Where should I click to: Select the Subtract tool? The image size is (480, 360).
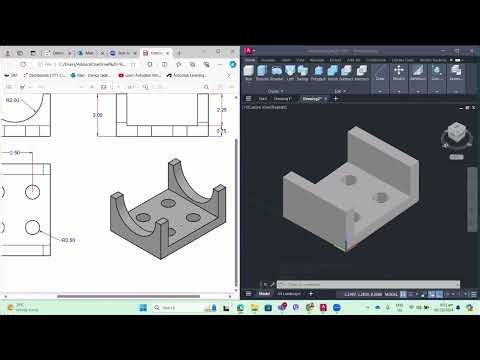click(x=346, y=73)
